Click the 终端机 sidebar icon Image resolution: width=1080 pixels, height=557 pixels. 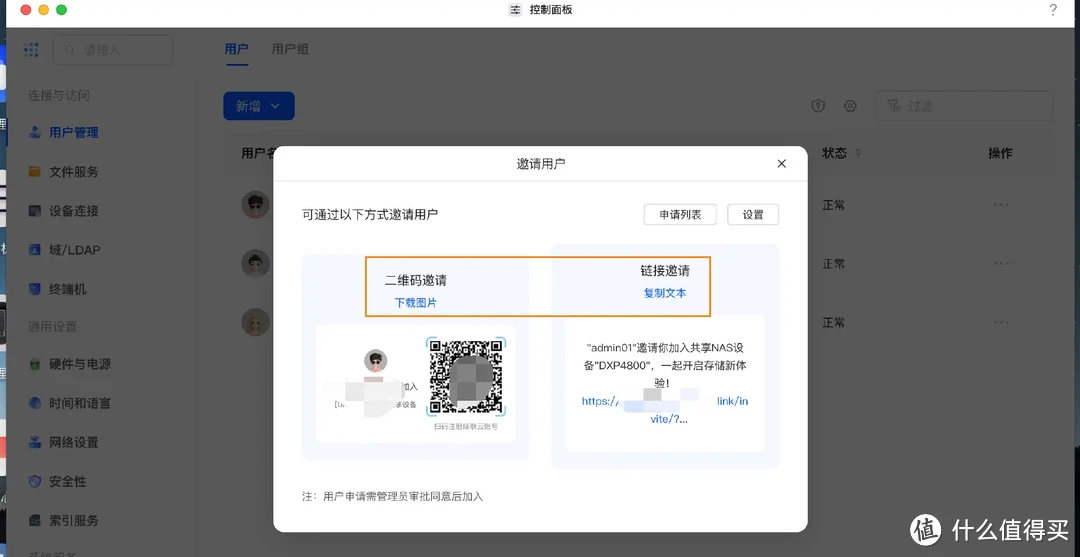pos(34,289)
